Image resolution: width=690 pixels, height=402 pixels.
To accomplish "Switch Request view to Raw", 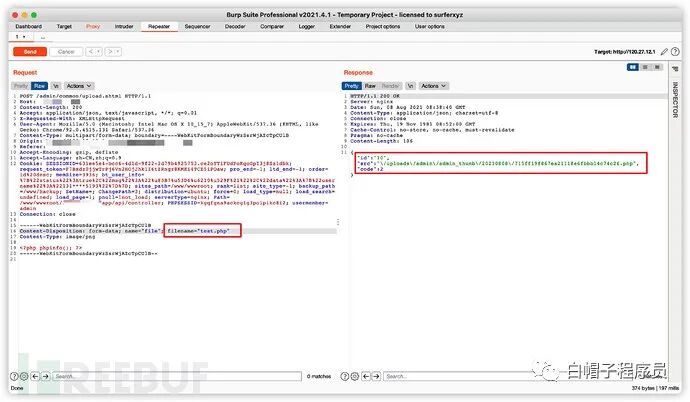I will [40, 86].
